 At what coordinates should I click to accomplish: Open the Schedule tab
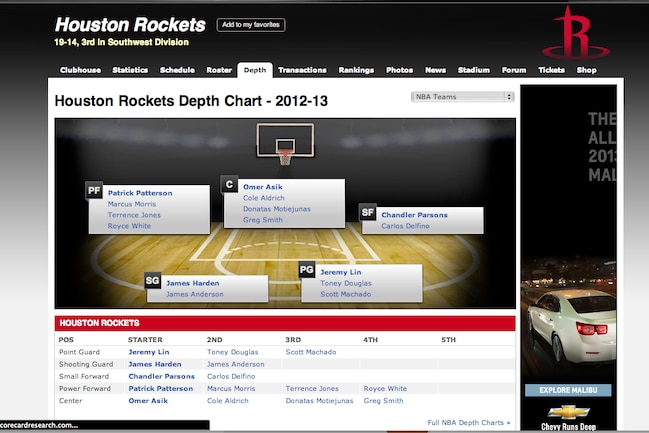coord(177,70)
